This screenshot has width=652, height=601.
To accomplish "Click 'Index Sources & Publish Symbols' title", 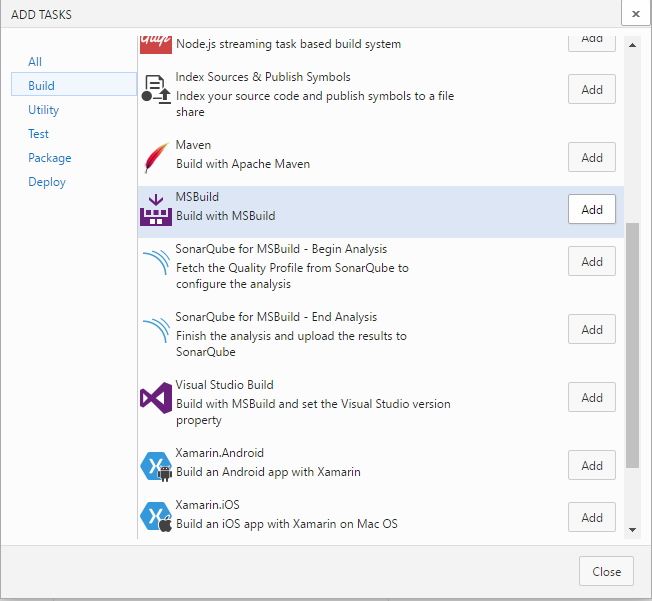I will pyautogui.click(x=263, y=77).
